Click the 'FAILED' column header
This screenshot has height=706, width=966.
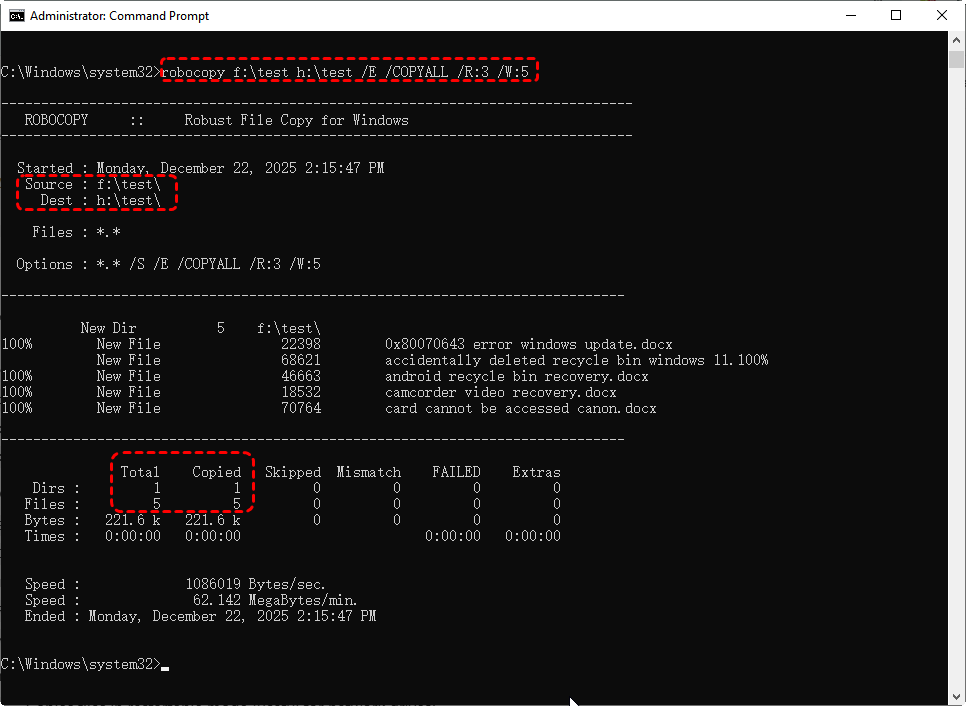pos(456,472)
